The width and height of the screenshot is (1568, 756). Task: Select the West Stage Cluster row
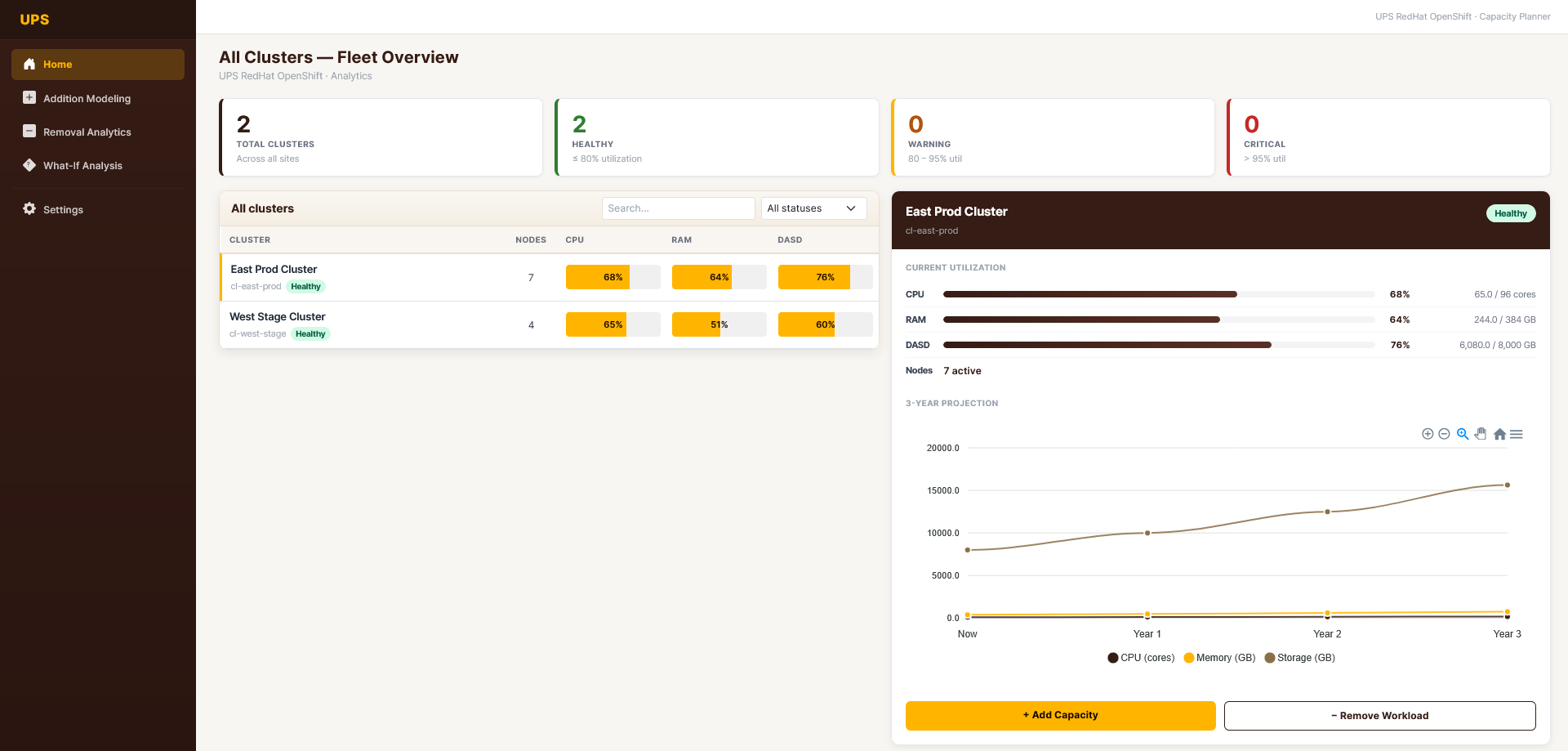[x=549, y=325]
